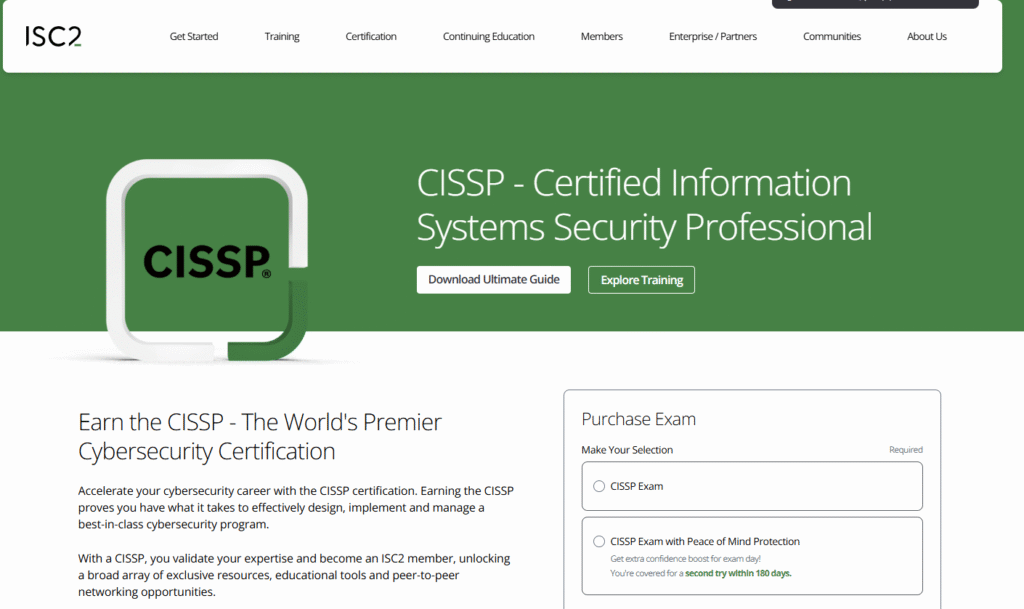Click 'Get extra confidence boost for exam day!' text
The image size is (1024, 609).
(685, 559)
